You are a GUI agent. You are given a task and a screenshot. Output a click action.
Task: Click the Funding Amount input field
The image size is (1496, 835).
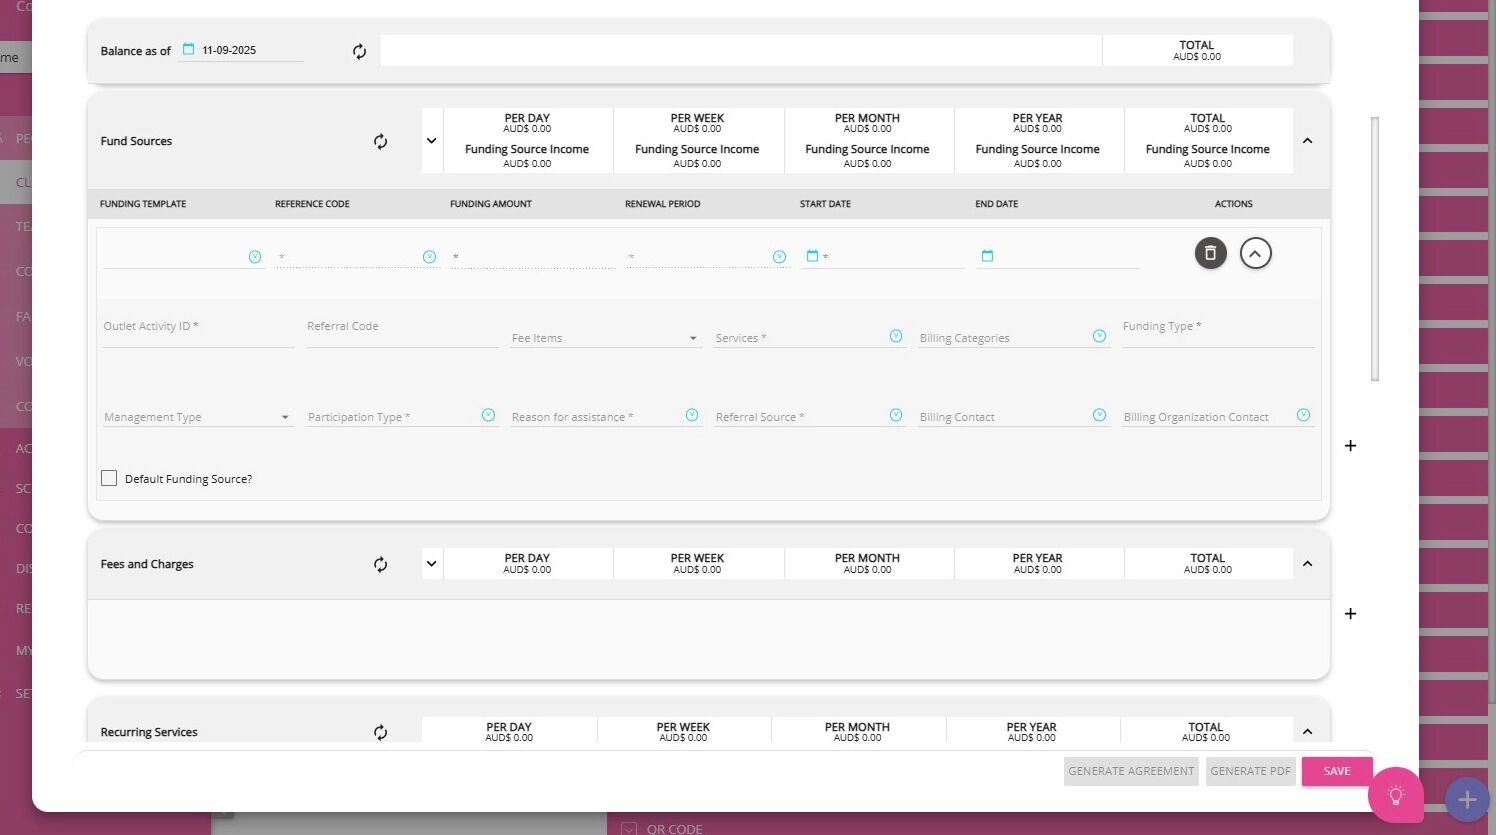pyautogui.click(x=533, y=257)
